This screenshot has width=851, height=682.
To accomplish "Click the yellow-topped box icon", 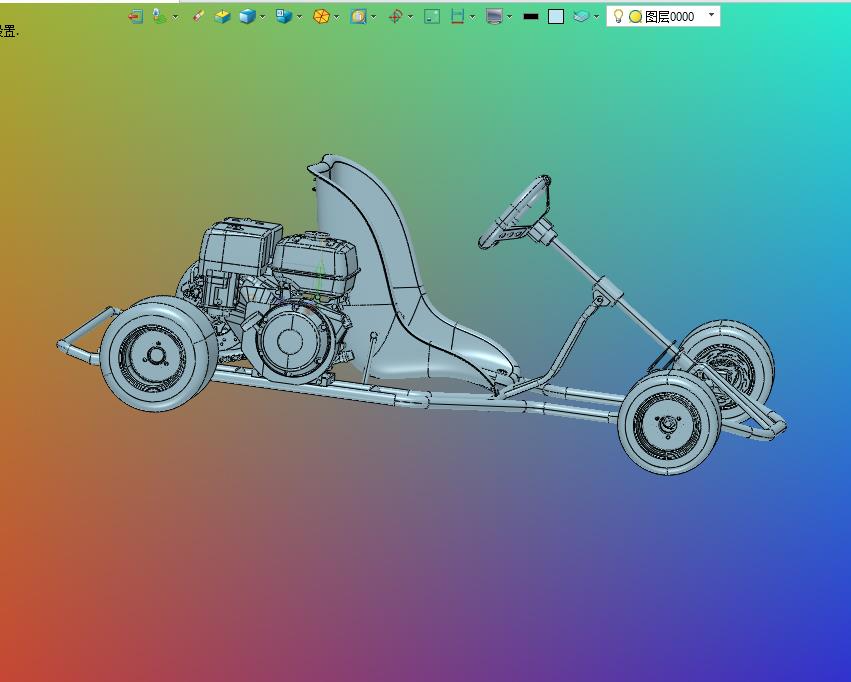I will coord(223,17).
